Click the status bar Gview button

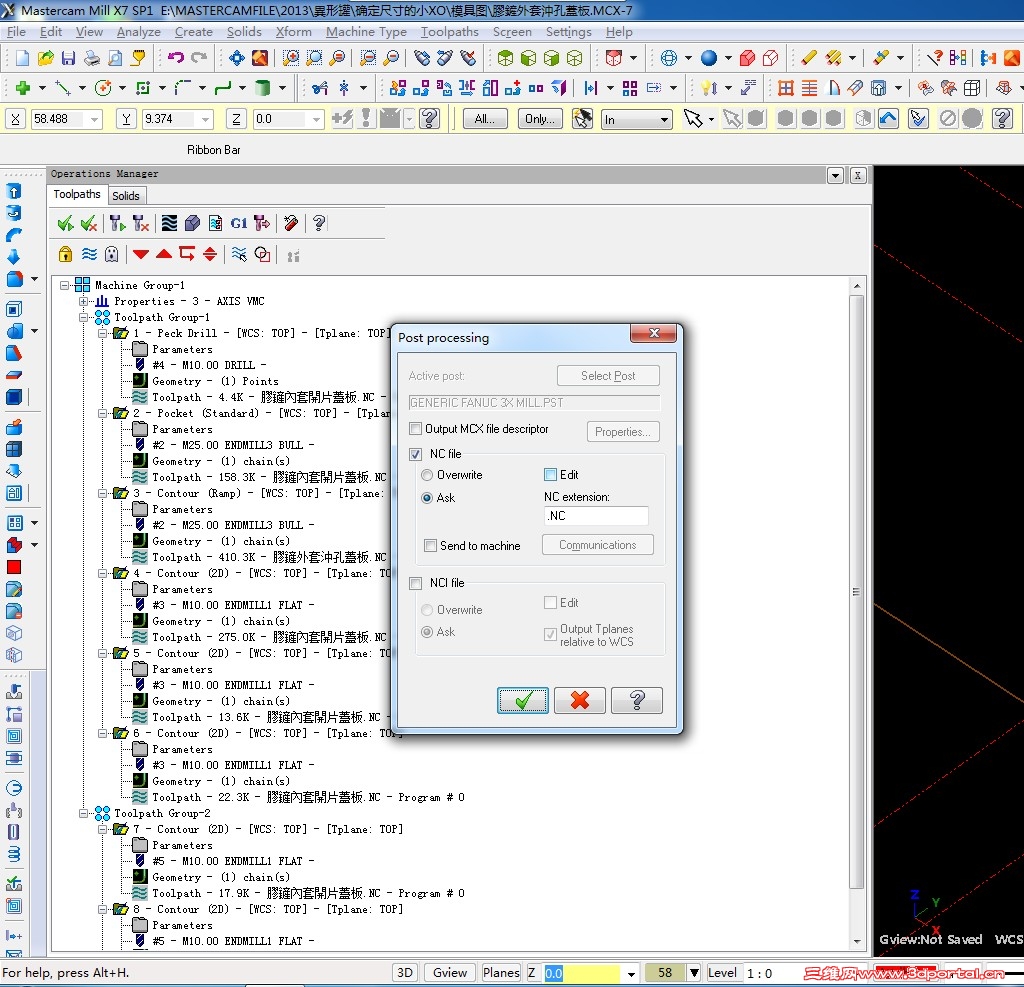[x=450, y=973]
